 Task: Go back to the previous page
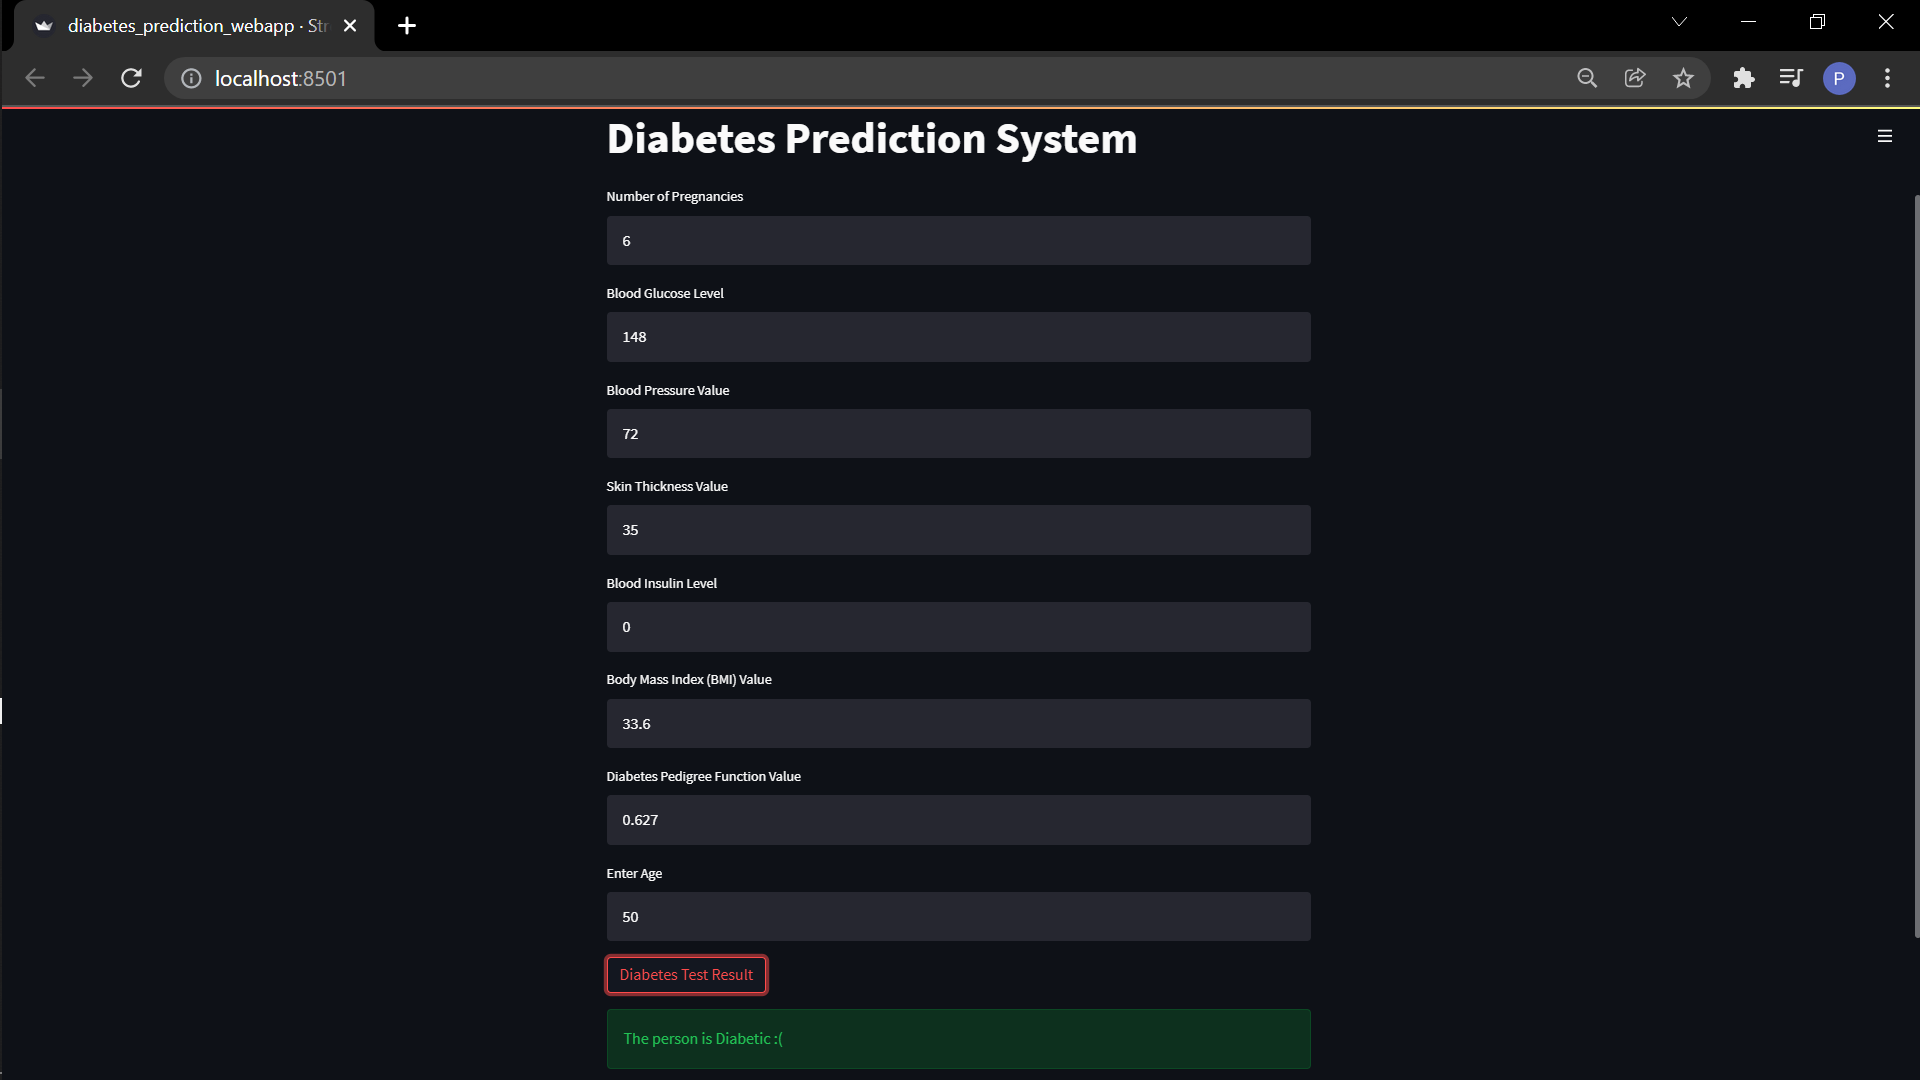click(35, 78)
